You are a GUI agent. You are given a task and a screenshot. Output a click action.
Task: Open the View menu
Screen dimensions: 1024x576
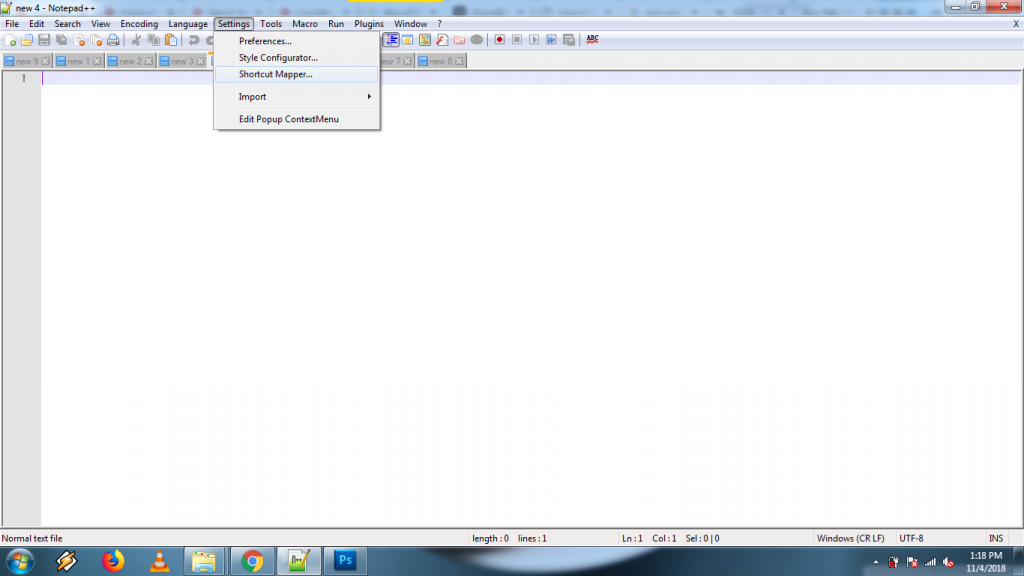100,24
